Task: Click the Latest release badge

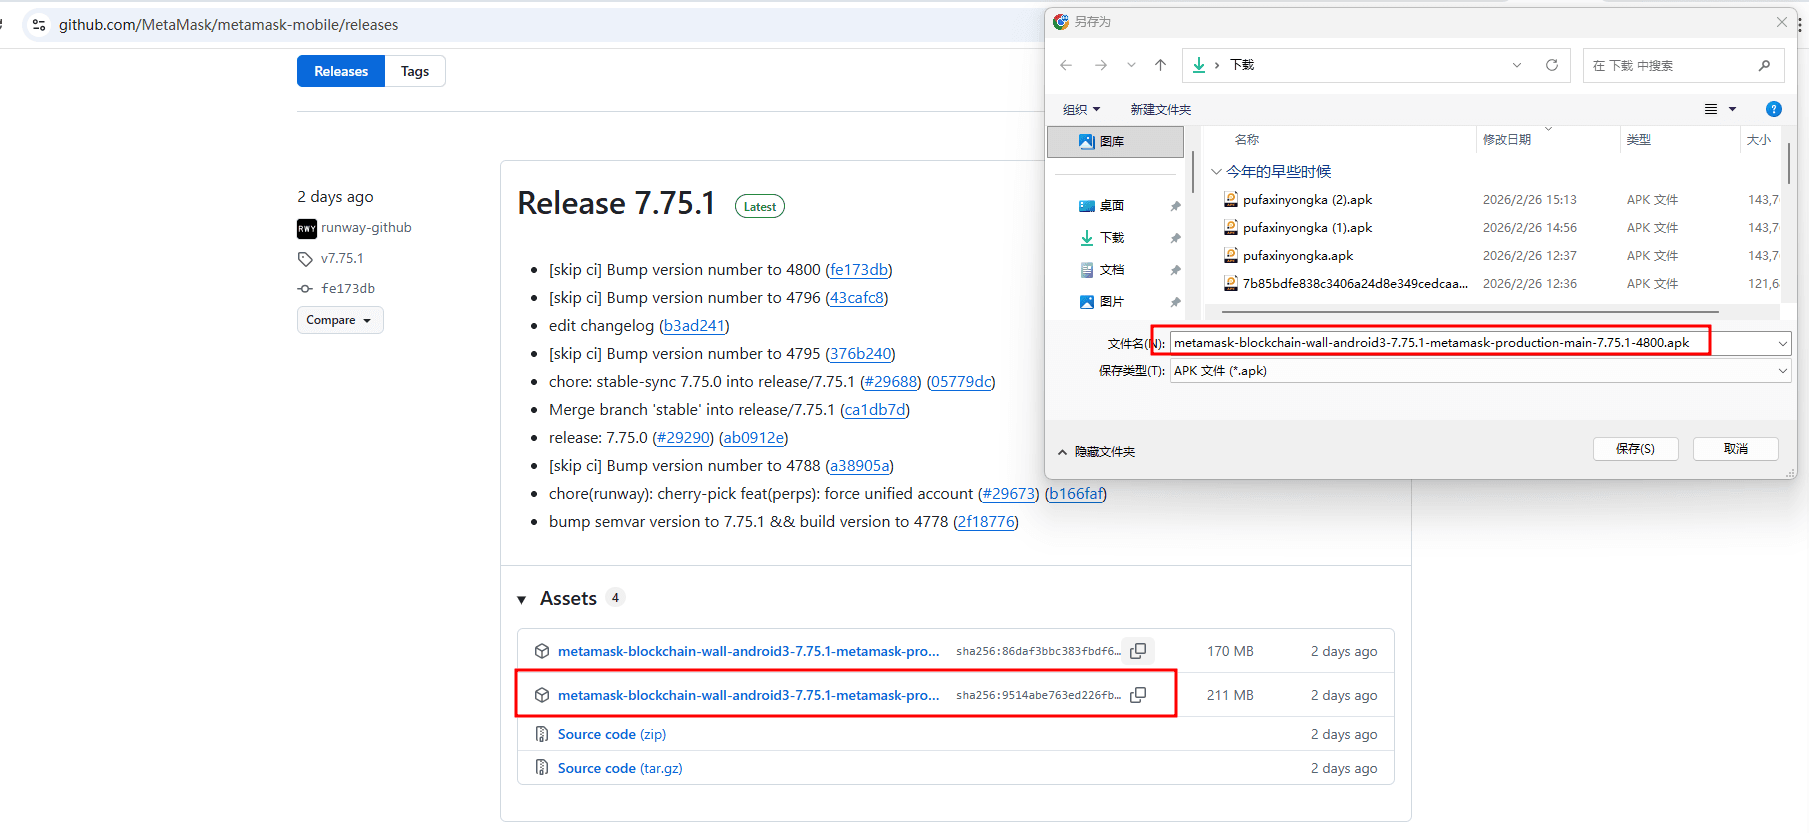Action: [760, 207]
